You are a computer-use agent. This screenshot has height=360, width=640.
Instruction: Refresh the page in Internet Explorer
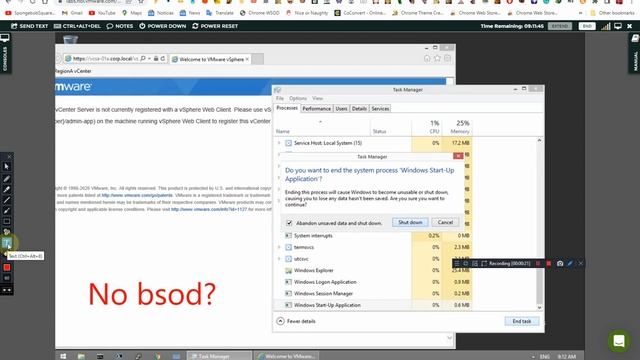[162, 59]
